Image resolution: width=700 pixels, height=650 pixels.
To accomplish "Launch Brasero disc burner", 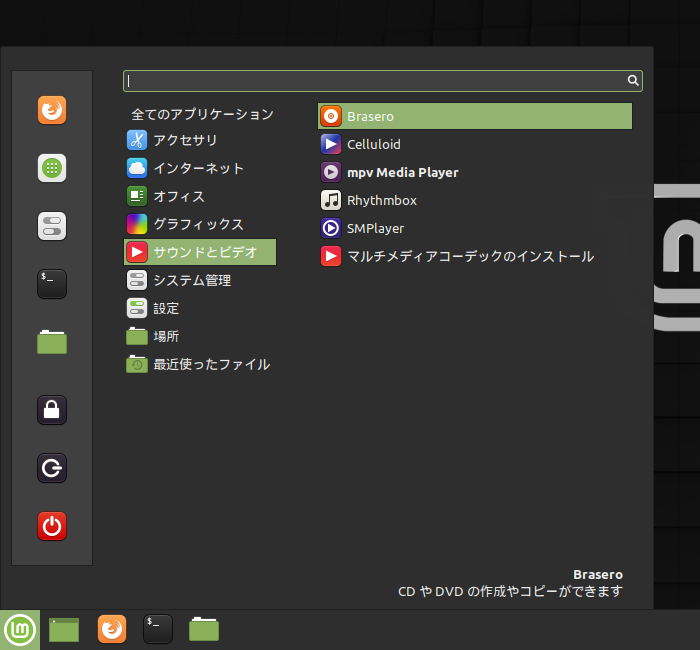I will pos(475,116).
